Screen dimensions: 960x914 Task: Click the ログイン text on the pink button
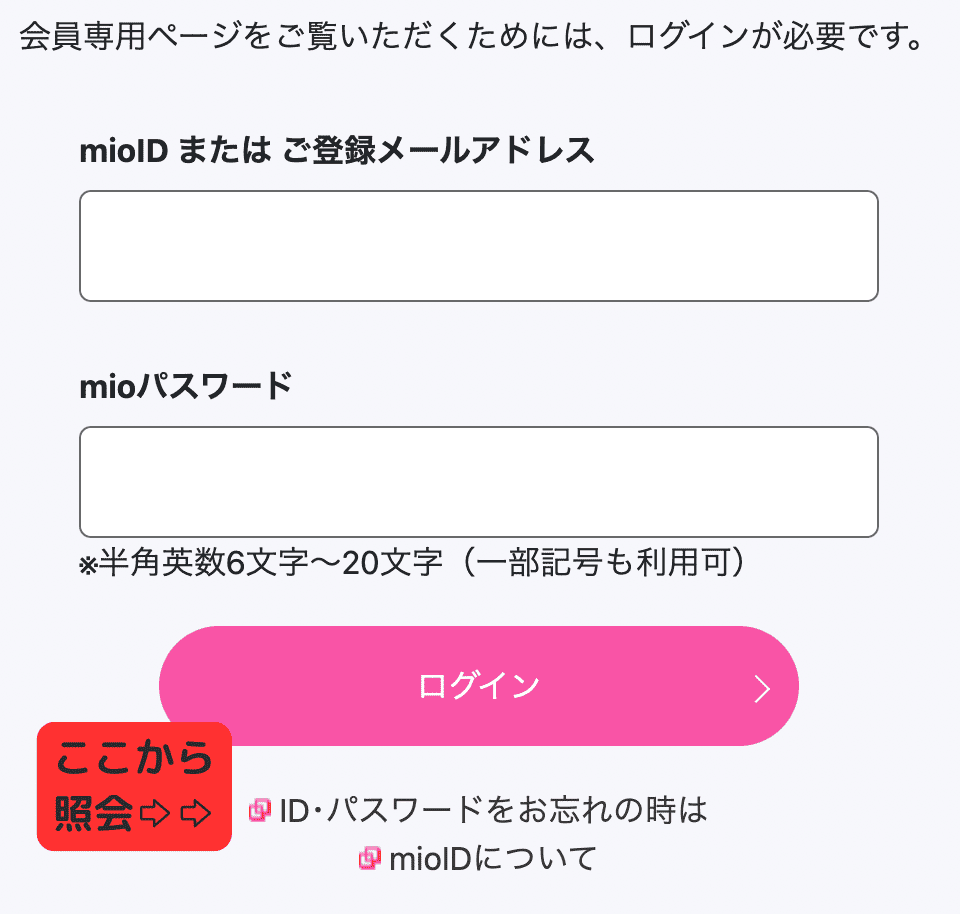[x=479, y=686]
